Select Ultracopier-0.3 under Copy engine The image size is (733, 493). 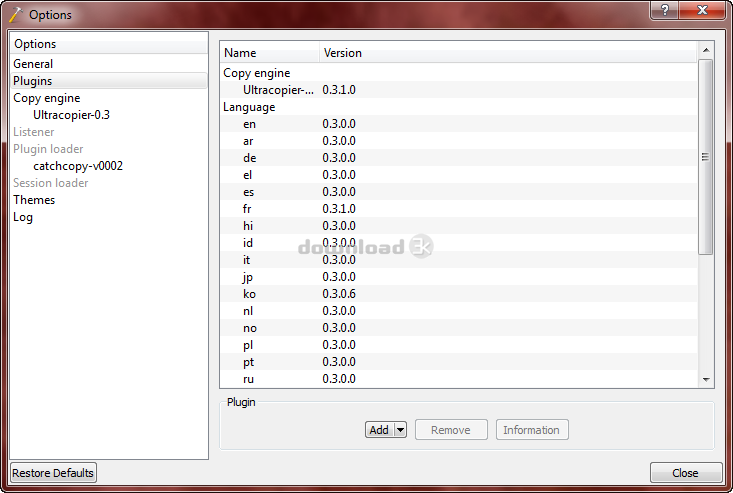[71, 115]
